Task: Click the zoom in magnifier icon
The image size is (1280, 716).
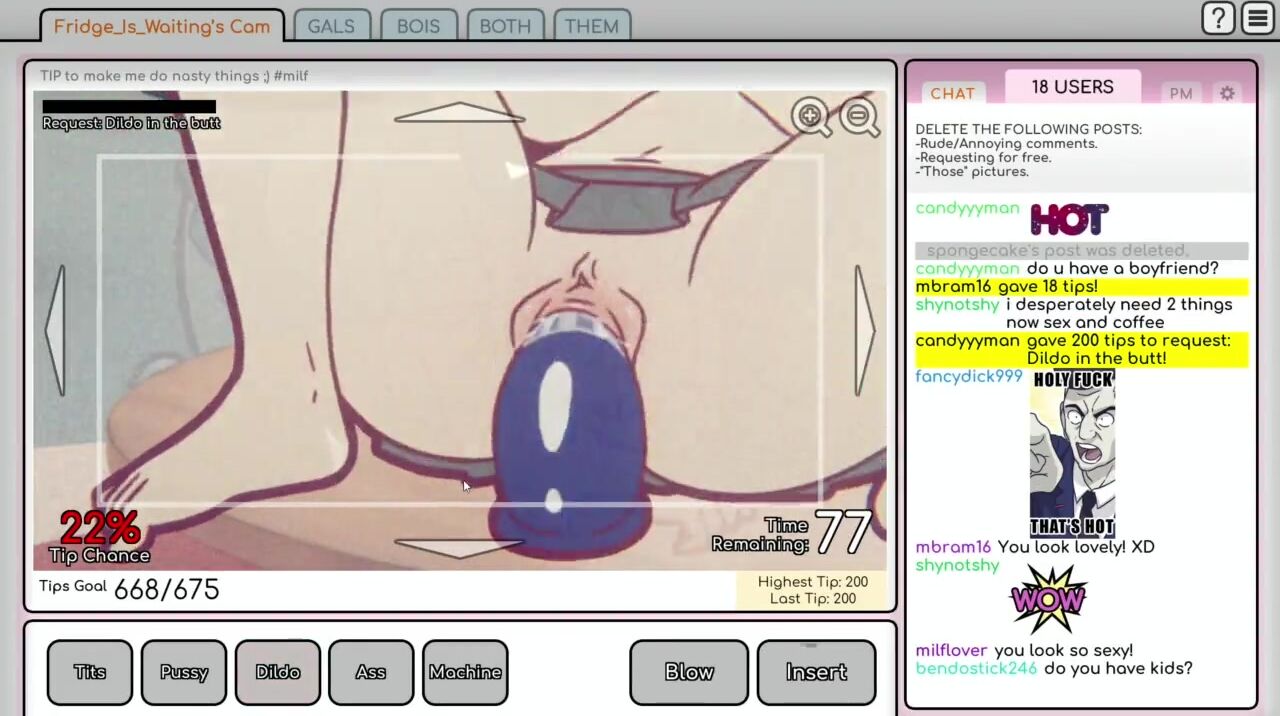Action: click(811, 116)
